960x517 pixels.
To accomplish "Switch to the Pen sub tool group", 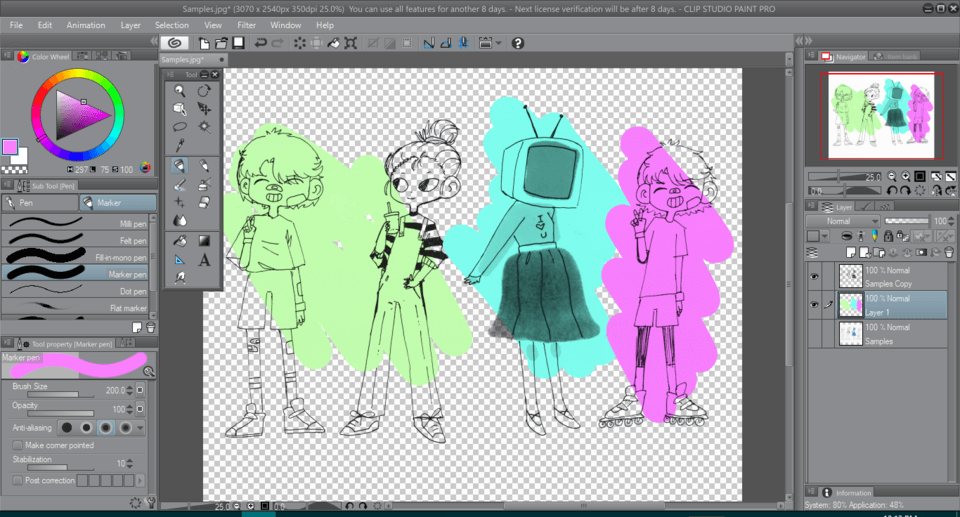I will [x=40, y=203].
